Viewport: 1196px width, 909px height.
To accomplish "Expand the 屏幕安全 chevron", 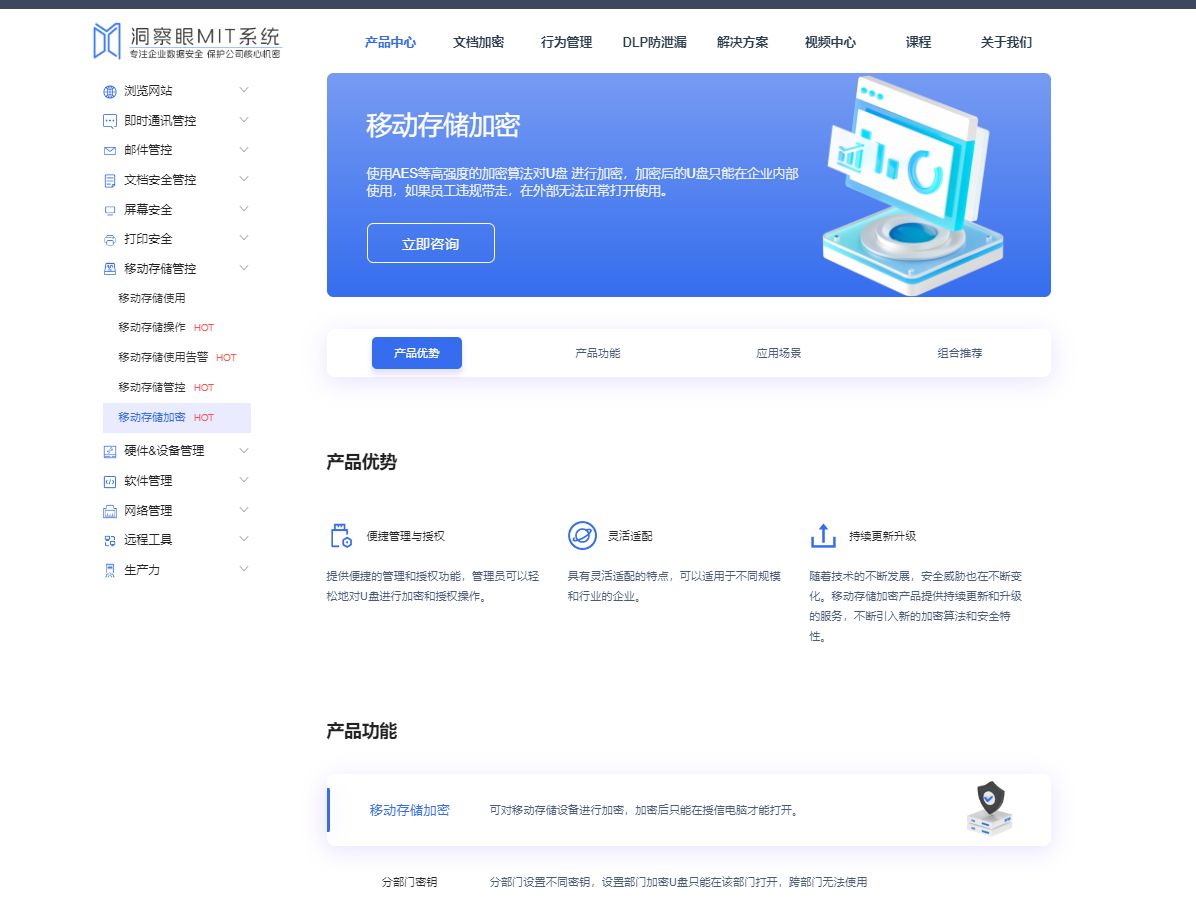I will pyautogui.click(x=244, y=208).
